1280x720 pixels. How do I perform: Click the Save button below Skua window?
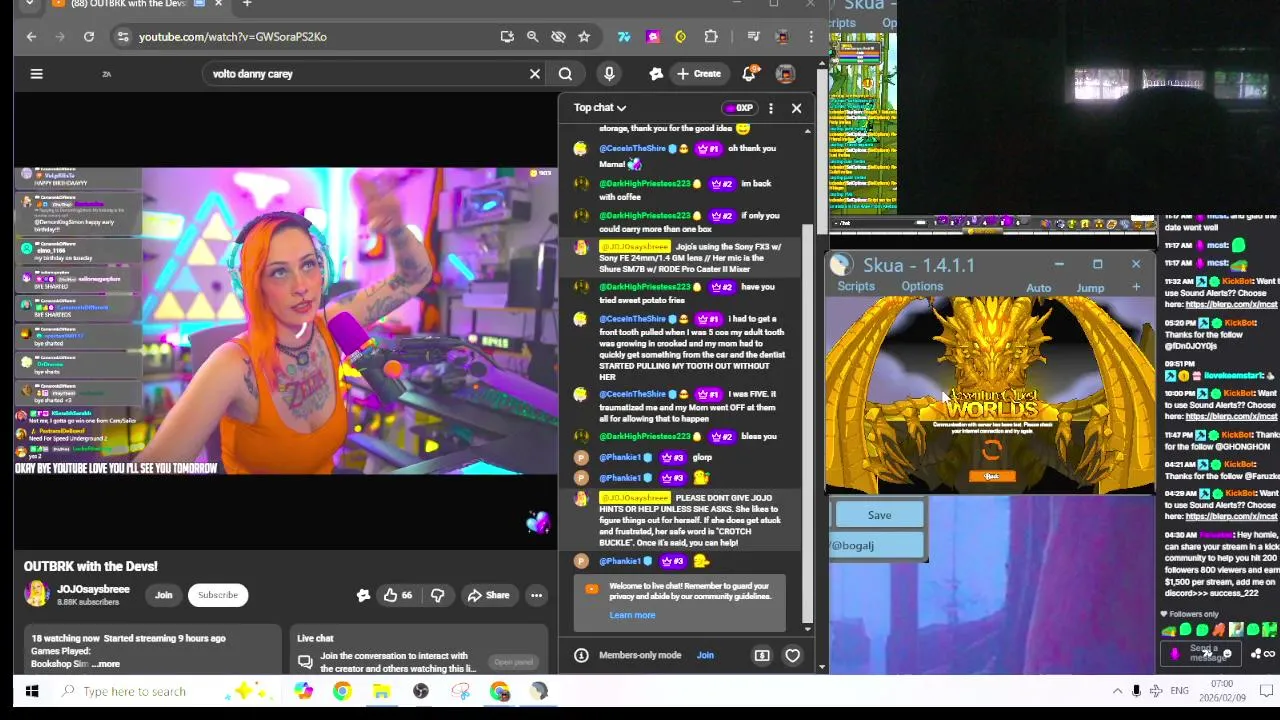click(879, 515)
